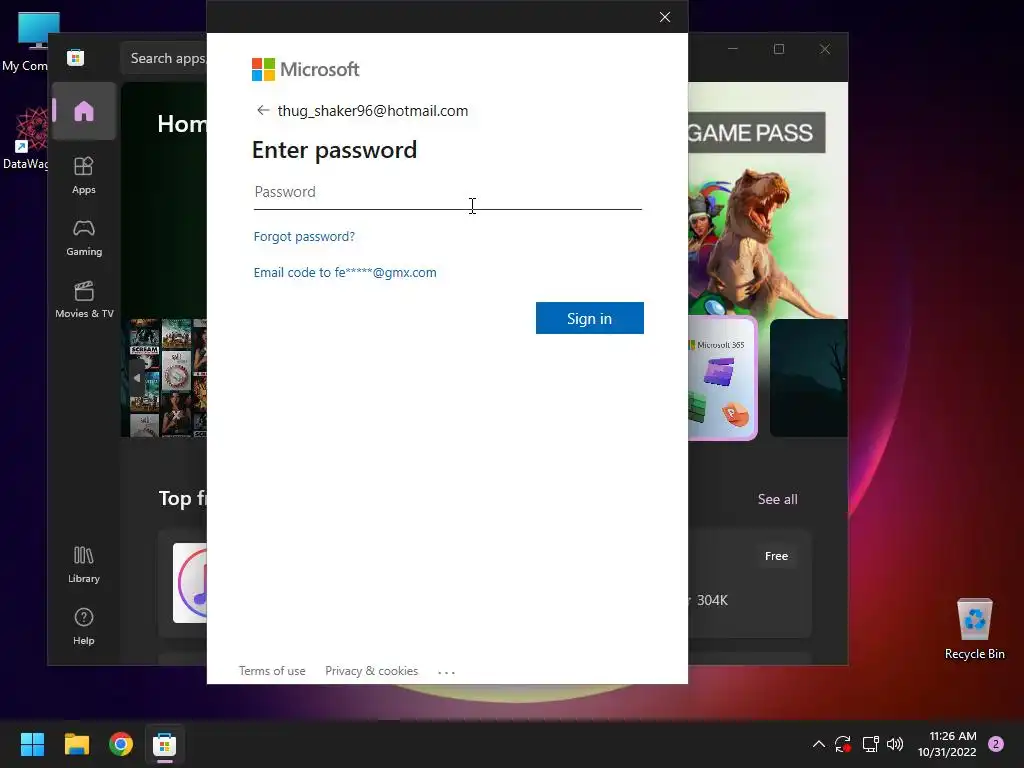
Task: Open the Forgot password? link
Action: coord(304,236)
